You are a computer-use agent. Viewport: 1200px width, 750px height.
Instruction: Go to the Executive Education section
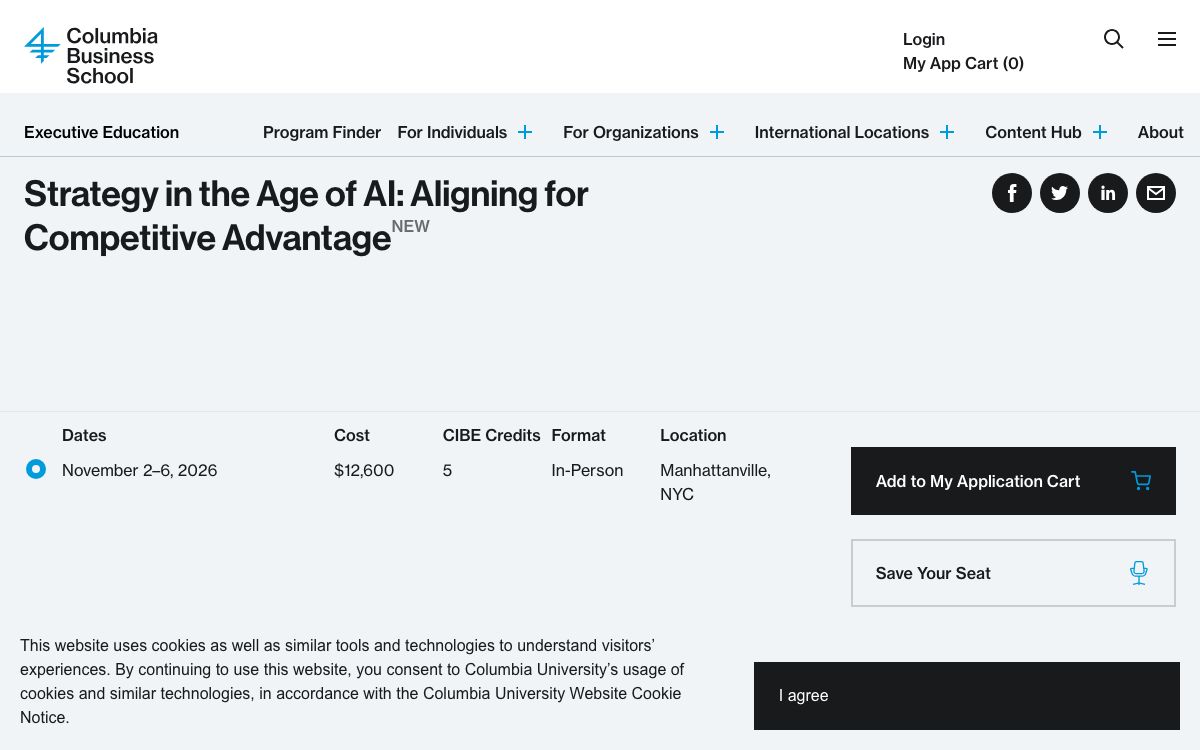[x=101, y=132]
